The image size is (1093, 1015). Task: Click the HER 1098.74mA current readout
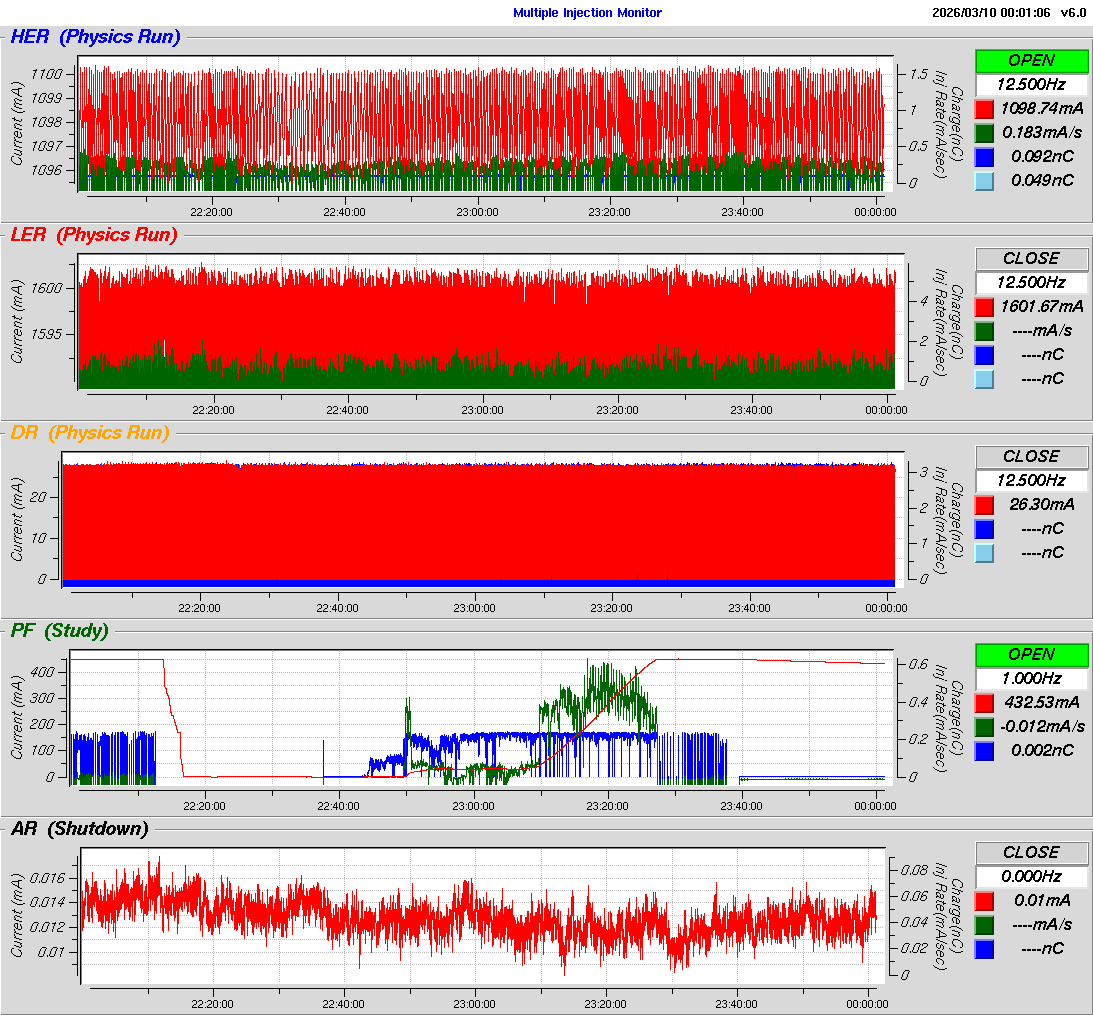click(x=1043, y=108)
